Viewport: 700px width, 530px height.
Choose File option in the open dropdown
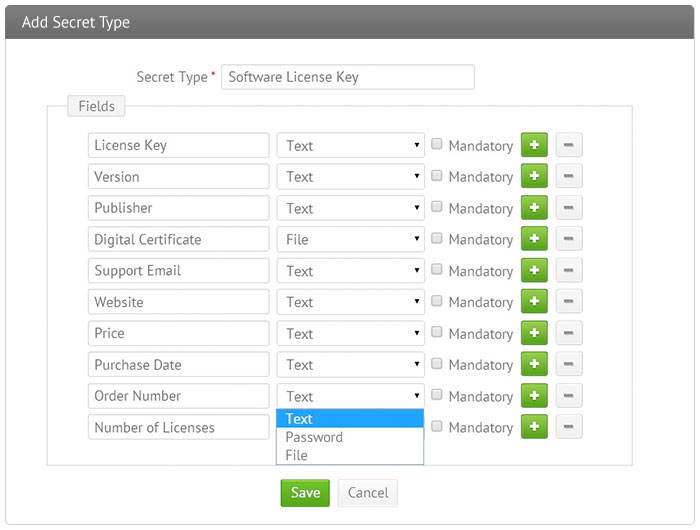point(297,455)
